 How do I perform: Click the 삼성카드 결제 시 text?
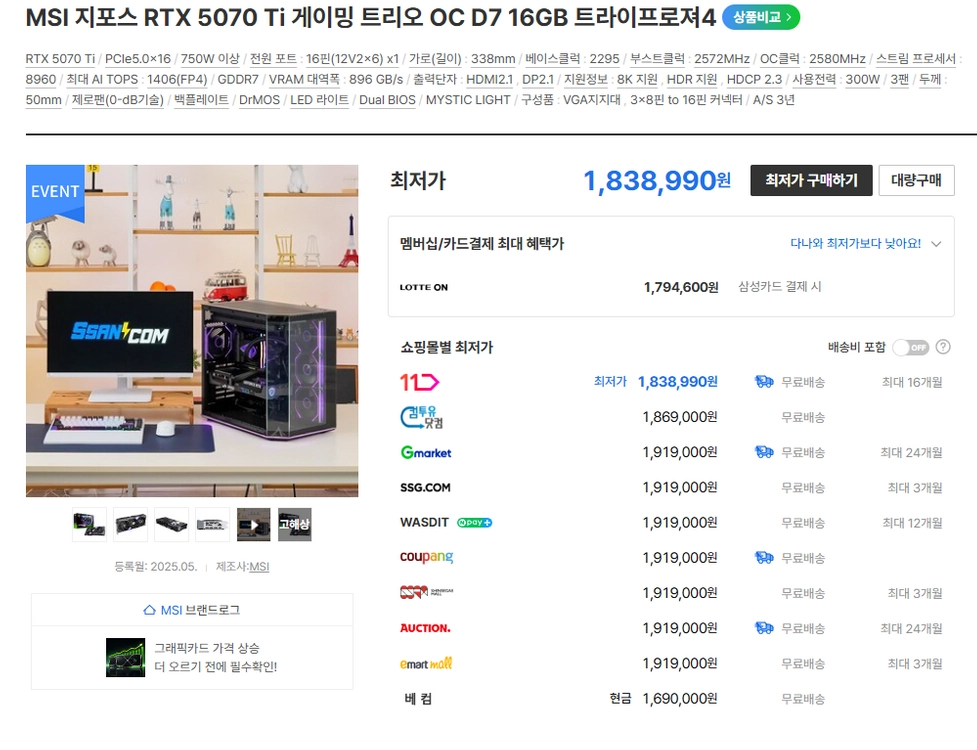pos(780,287)
